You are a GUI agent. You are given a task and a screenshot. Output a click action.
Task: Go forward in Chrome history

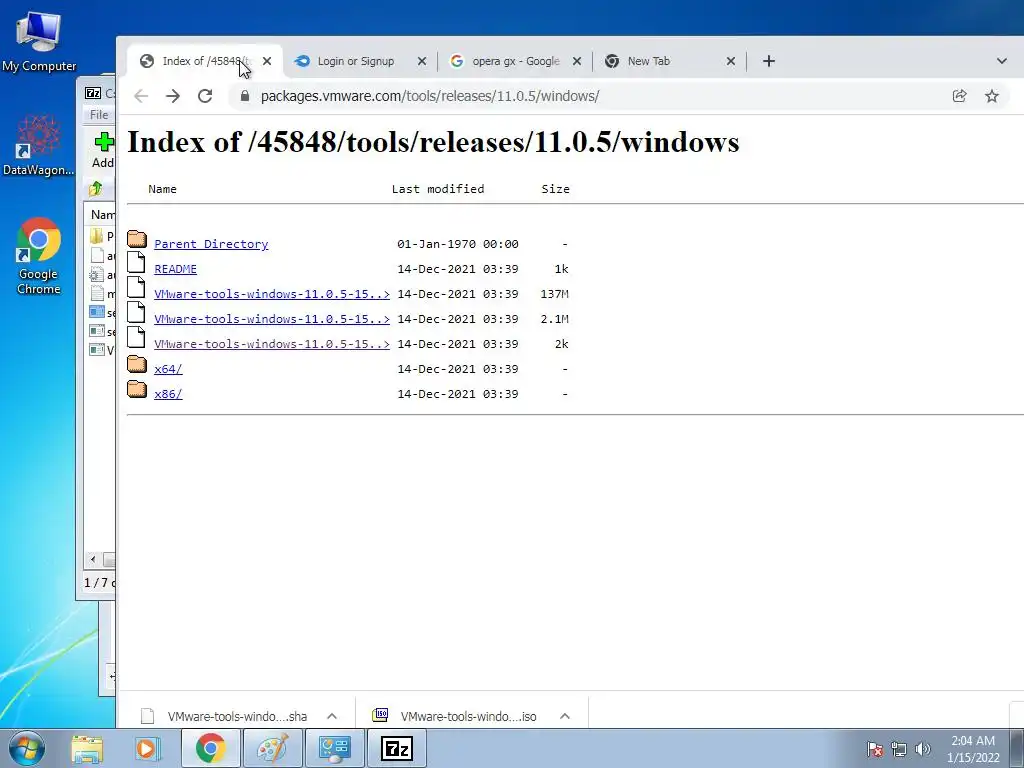tap(173, 96)
